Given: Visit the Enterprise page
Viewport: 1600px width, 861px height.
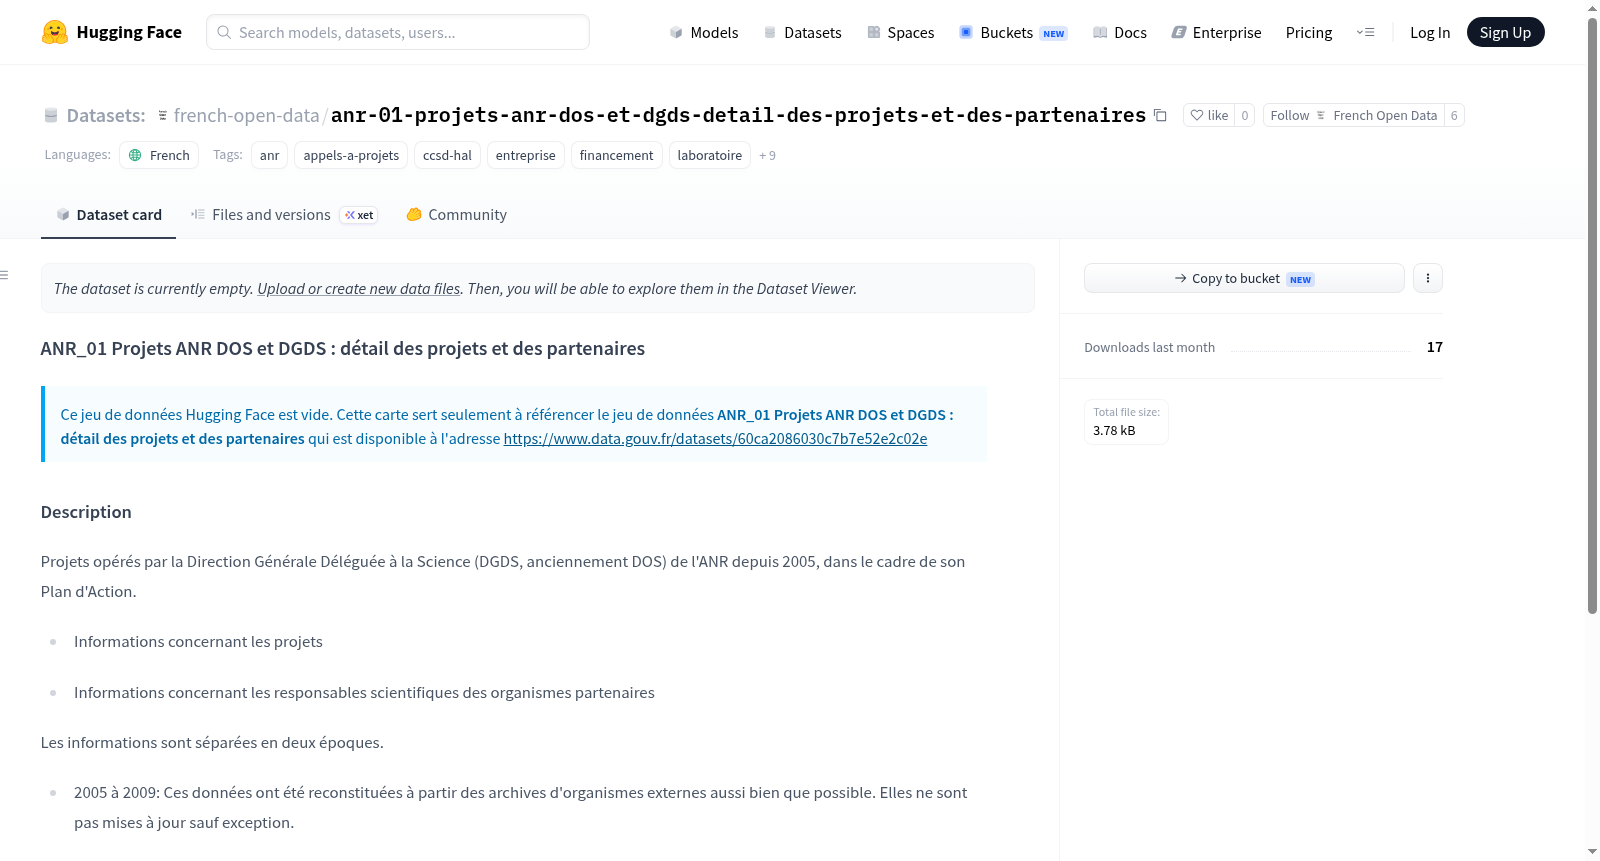Looking at the screenshot, I should pos(1216,32).
